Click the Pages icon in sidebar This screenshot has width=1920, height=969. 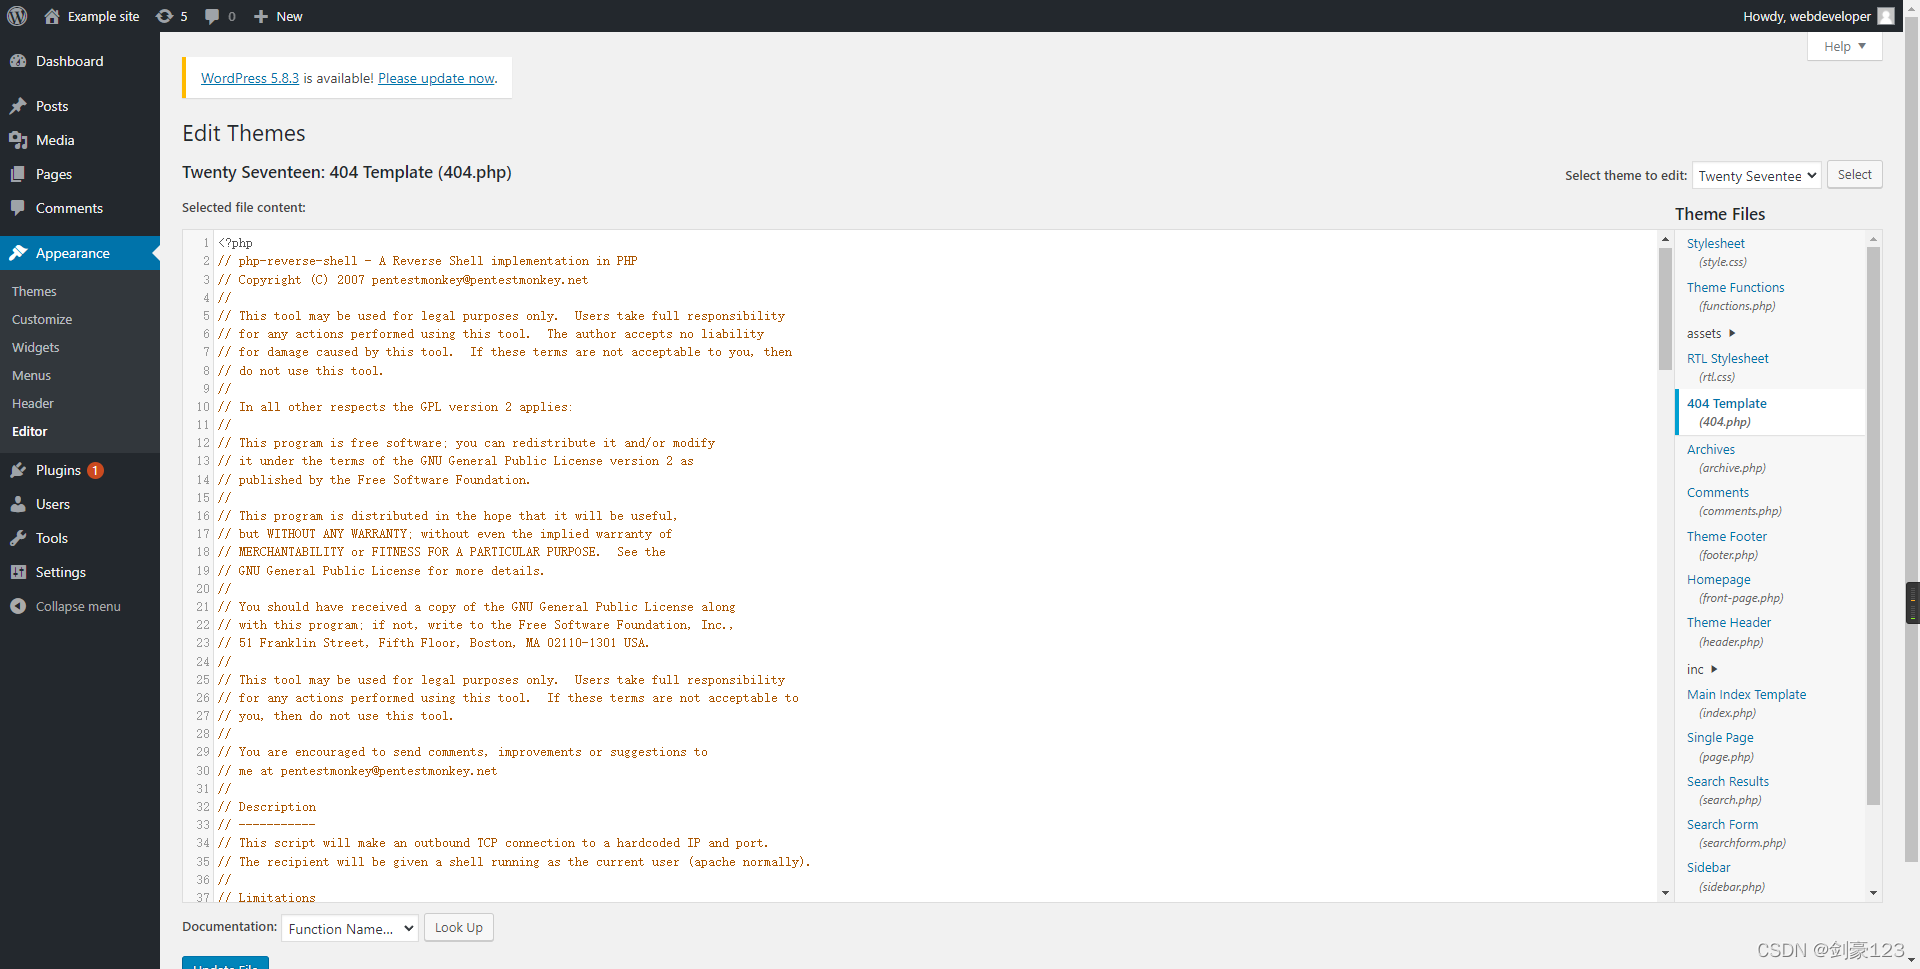pos(18,174)
